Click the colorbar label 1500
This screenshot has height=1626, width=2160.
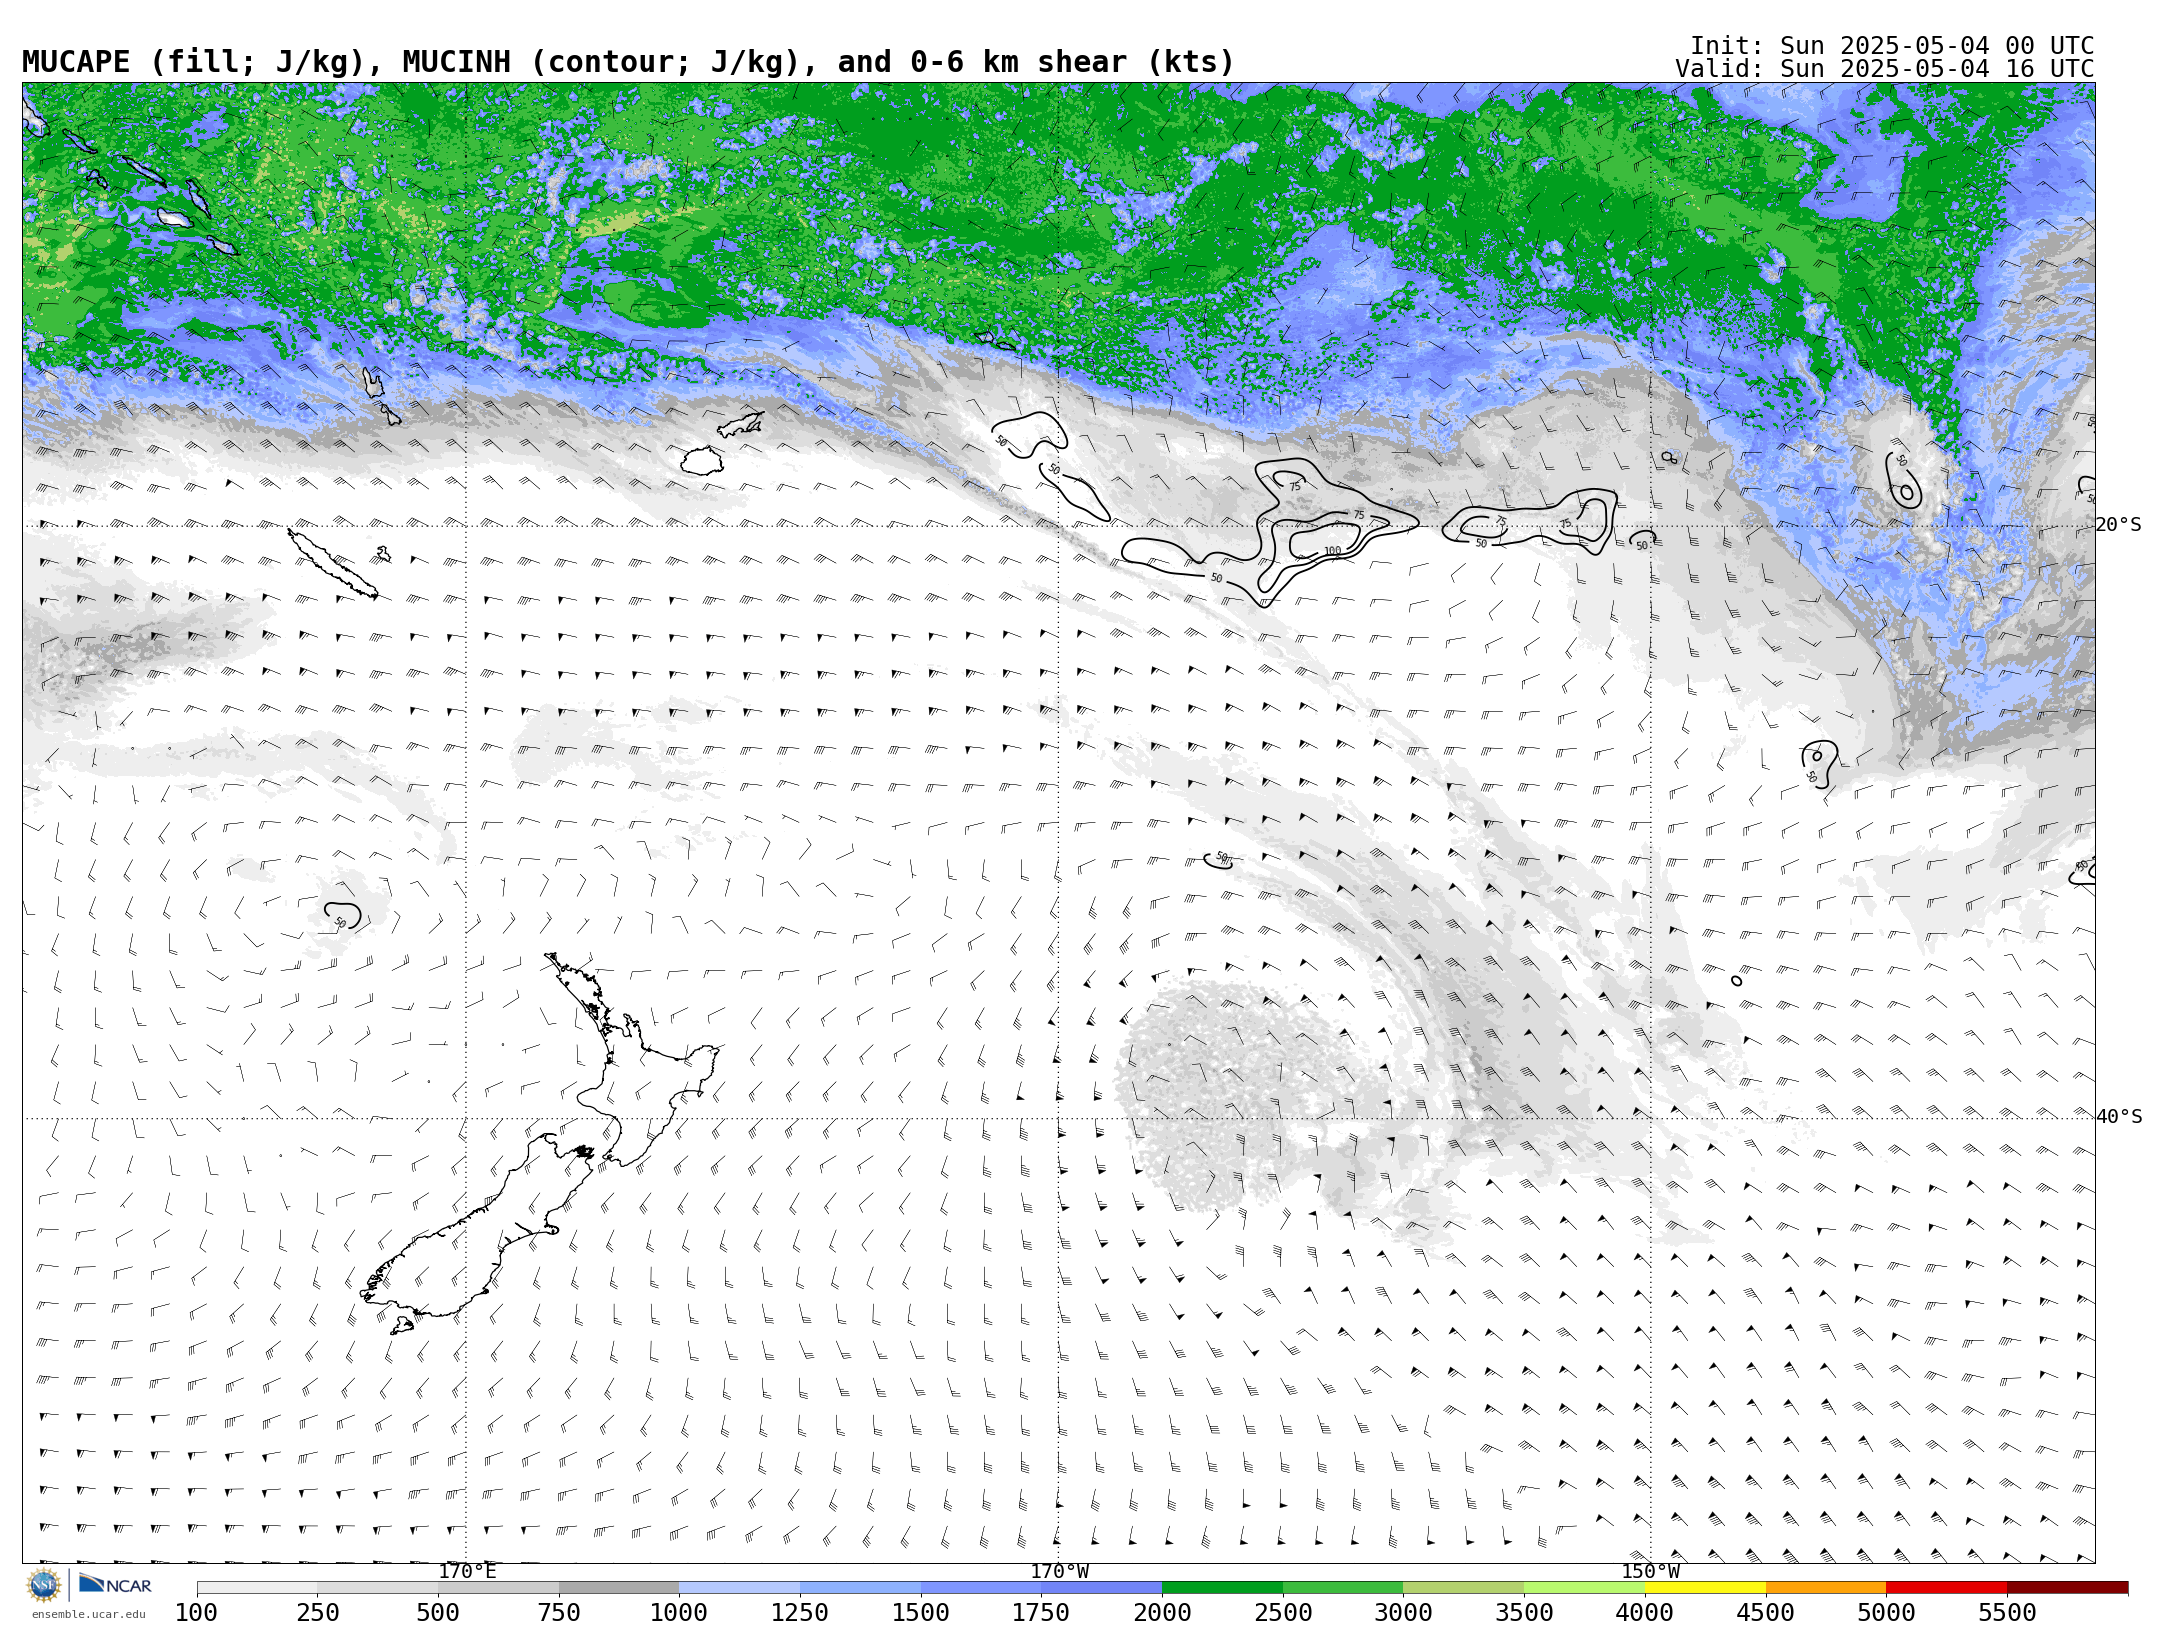(921, 1613)
